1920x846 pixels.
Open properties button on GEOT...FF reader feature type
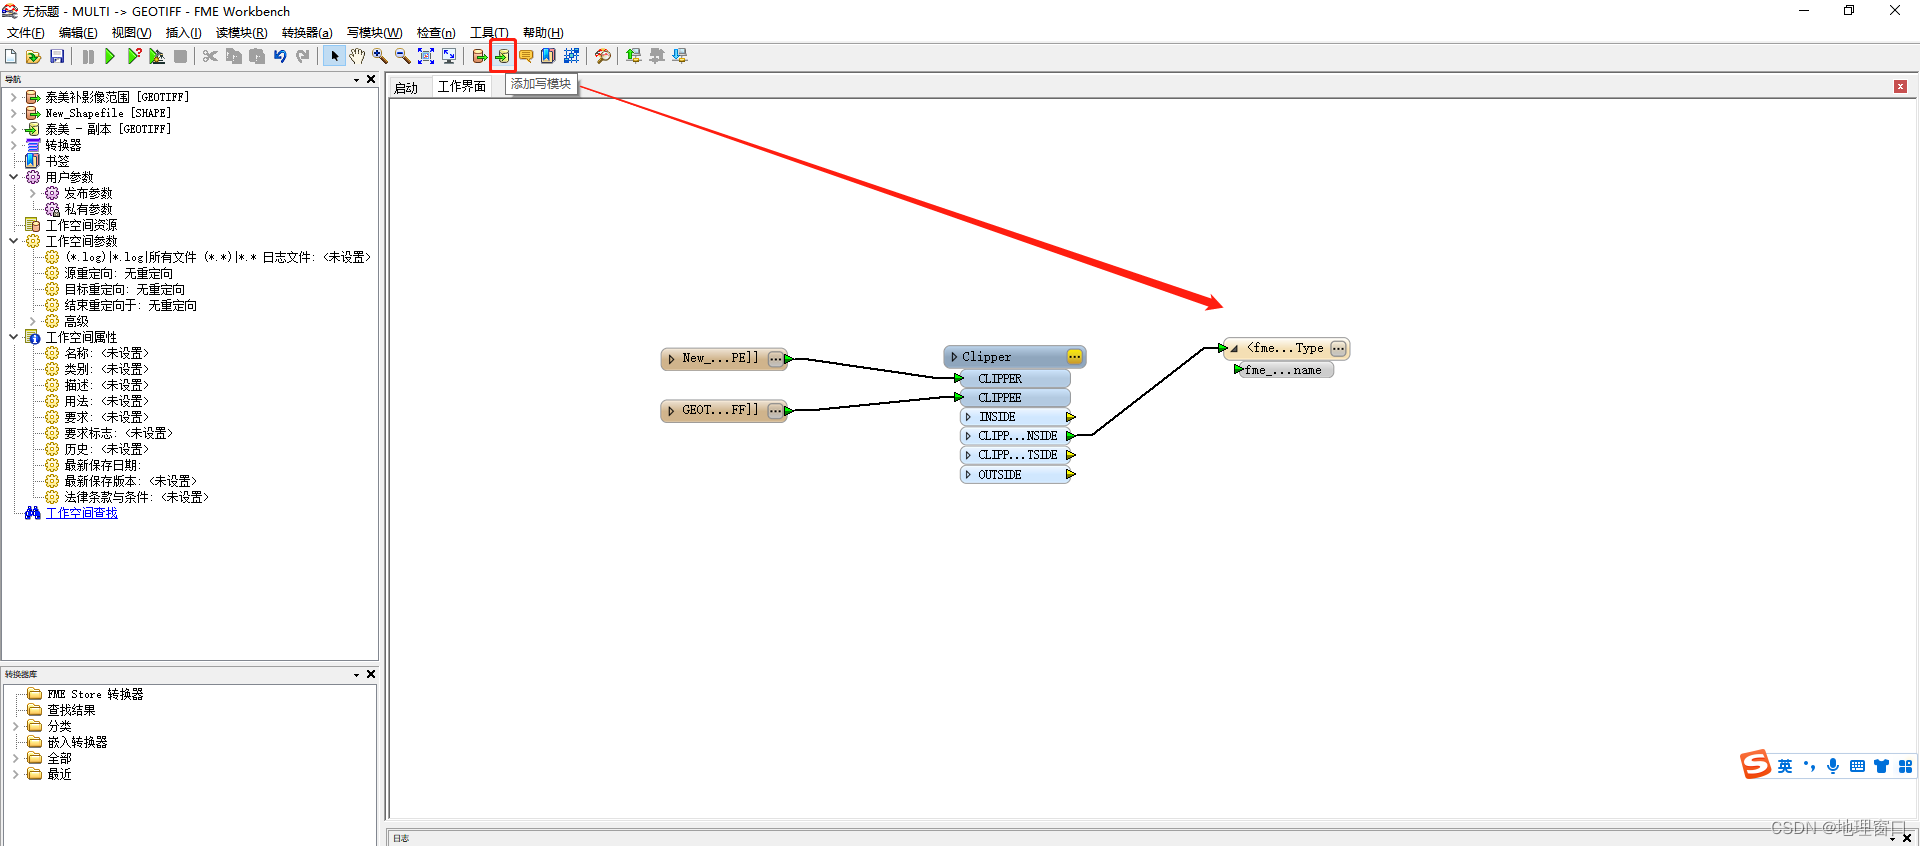click(775, 411)
